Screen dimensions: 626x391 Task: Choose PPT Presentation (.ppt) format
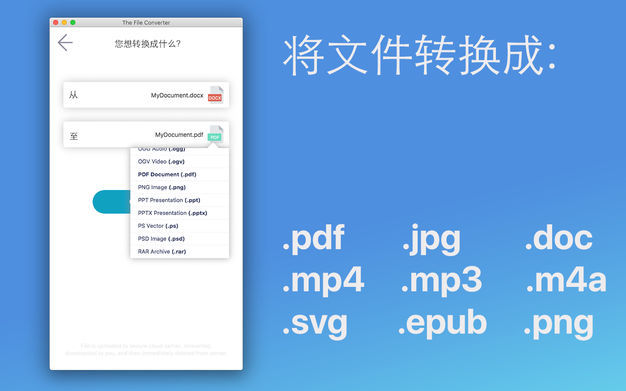coord(180,200)
